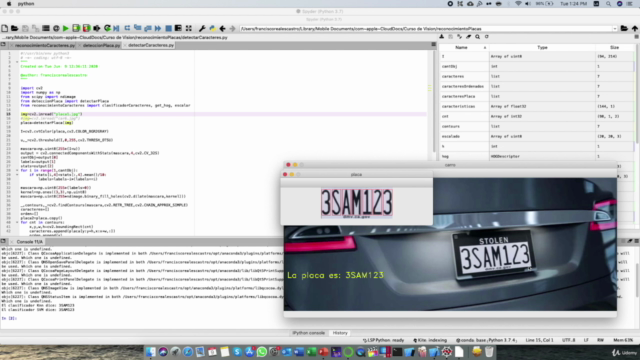This screenshot has width=640, height=360.
Task: Open editor options menu icon
Action: click(433, 44)
